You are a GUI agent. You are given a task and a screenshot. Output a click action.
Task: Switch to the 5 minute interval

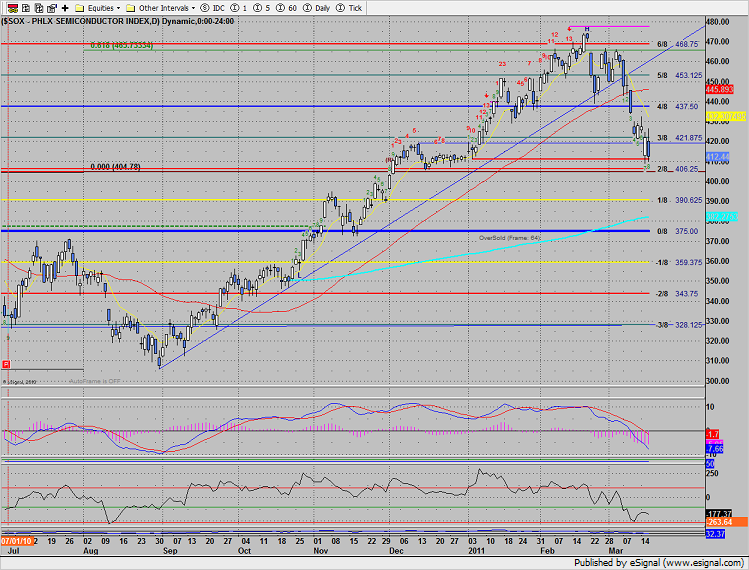262,8
